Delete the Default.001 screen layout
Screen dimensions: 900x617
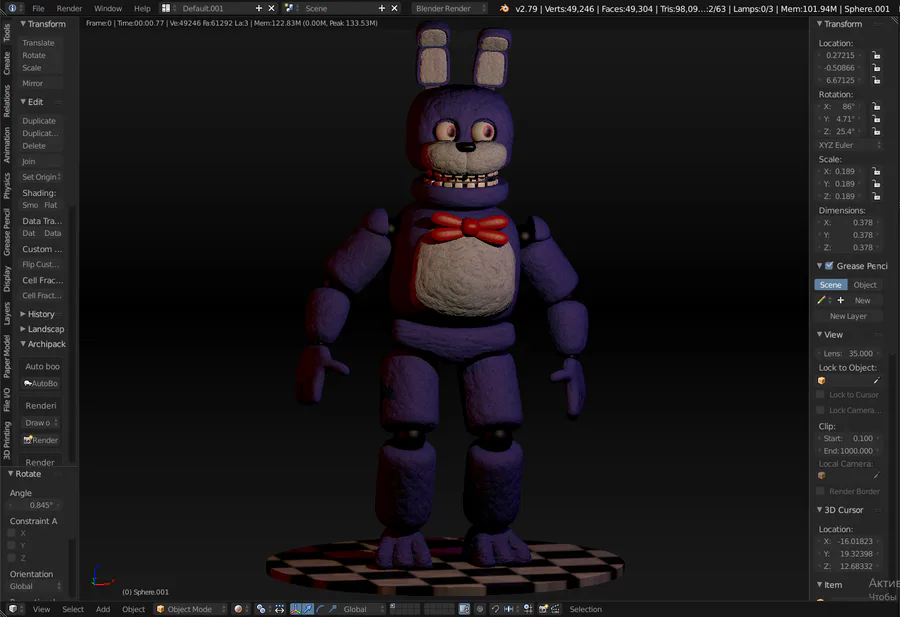tap(271, 8)
